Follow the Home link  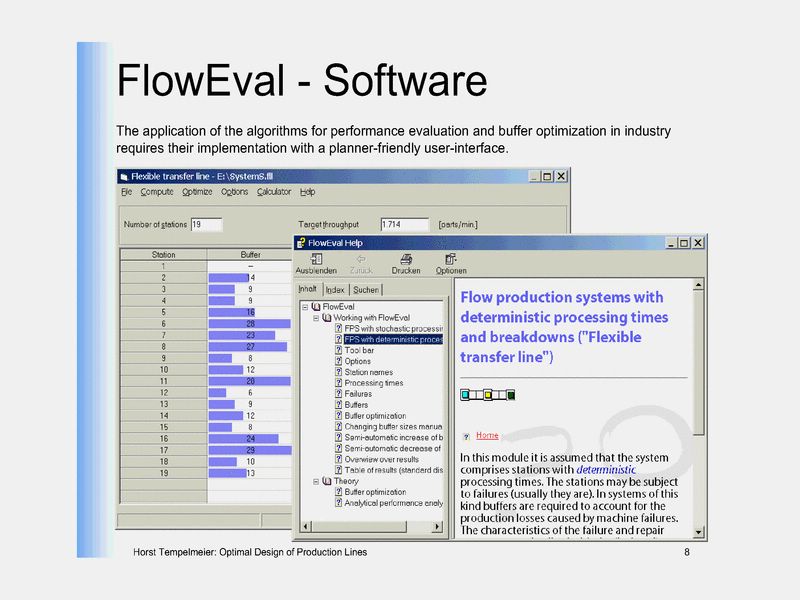[487, 436]
